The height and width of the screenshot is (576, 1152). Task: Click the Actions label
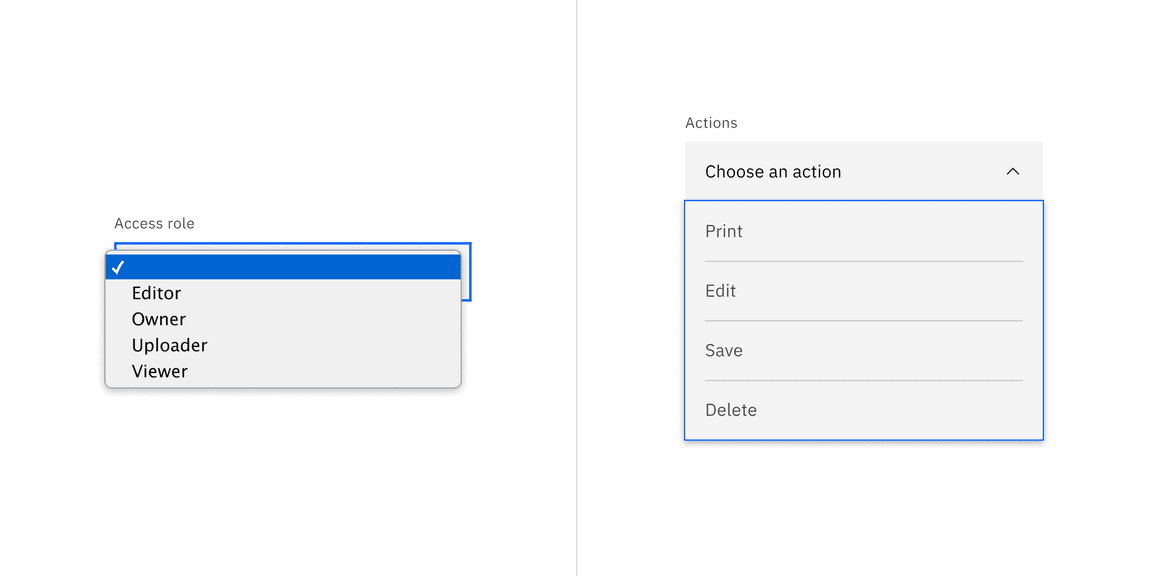point(711,122)
